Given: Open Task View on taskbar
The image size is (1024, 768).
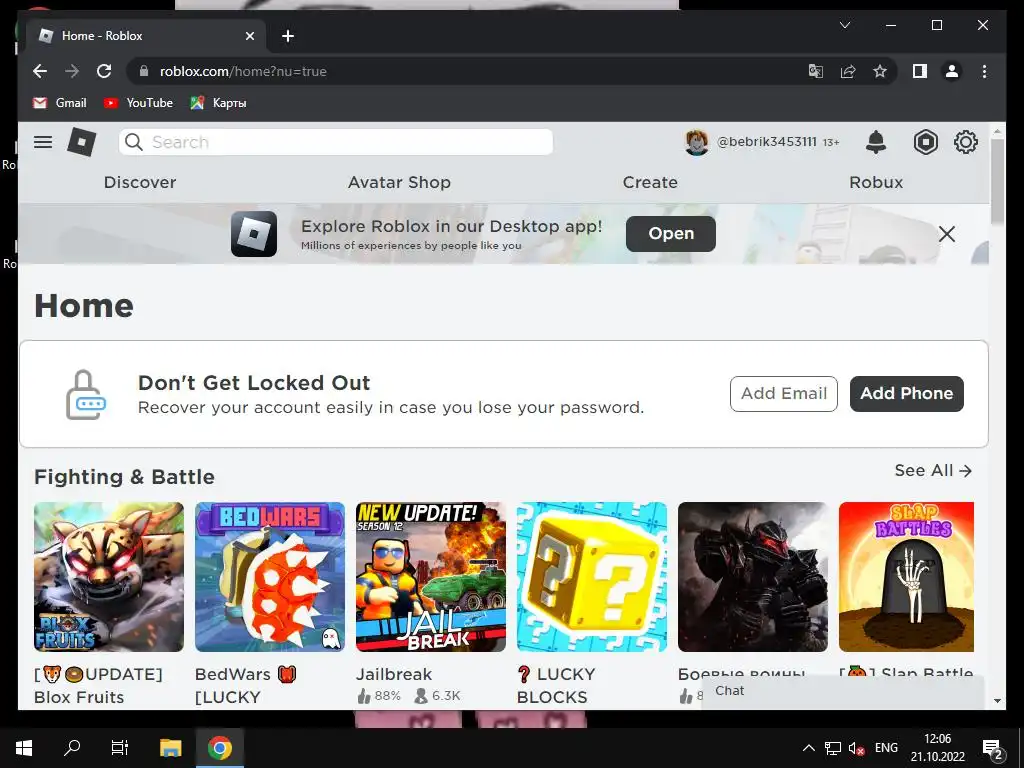Looking at the screenshot, I should click(x=120, y=748).
